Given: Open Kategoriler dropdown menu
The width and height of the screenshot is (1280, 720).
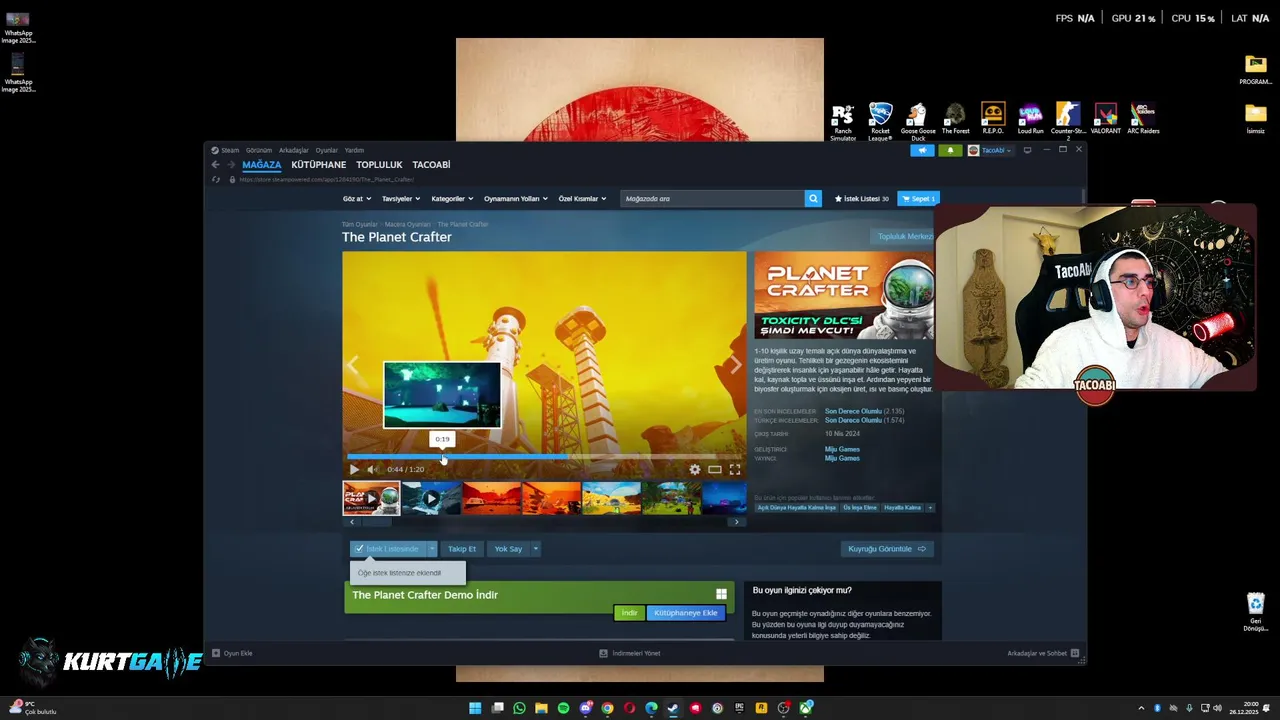Looking at the screenshot, I should pyautogui.click(x=452, y=198).
